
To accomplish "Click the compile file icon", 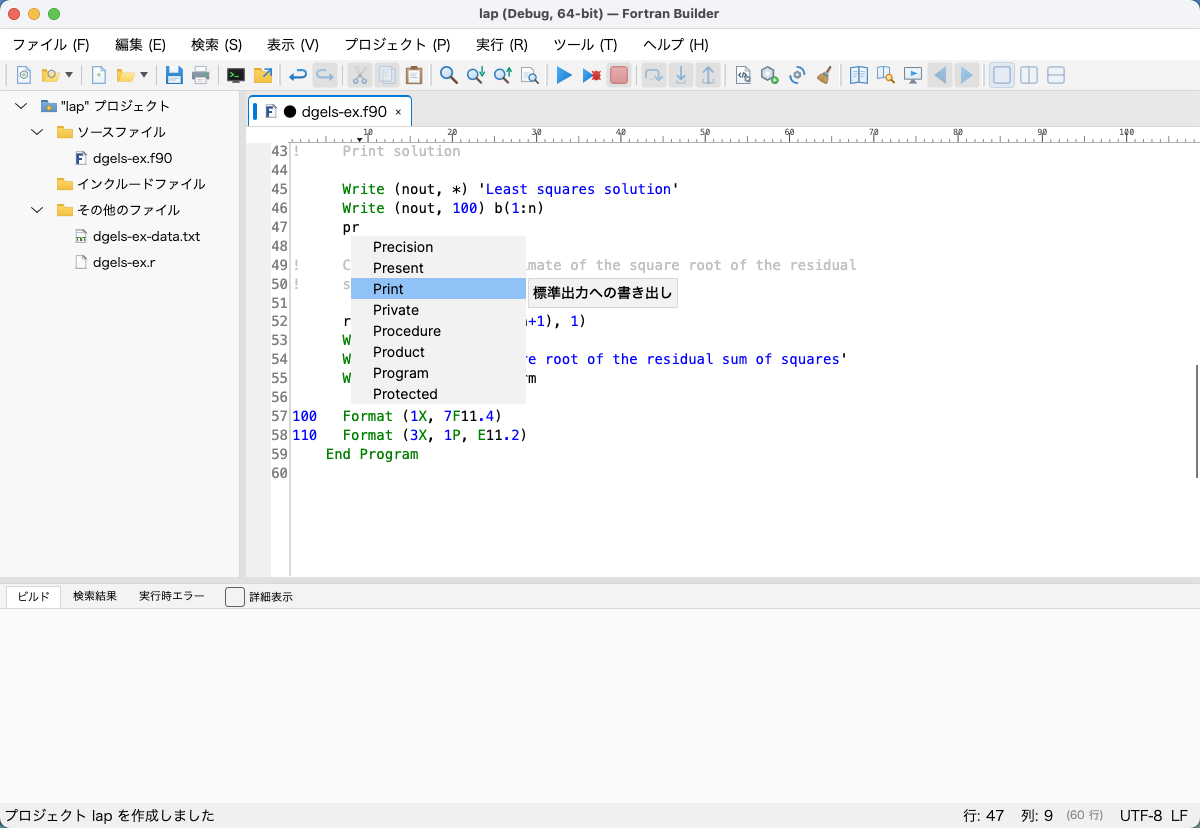I will pyautogui.click(x=743, y=75).
